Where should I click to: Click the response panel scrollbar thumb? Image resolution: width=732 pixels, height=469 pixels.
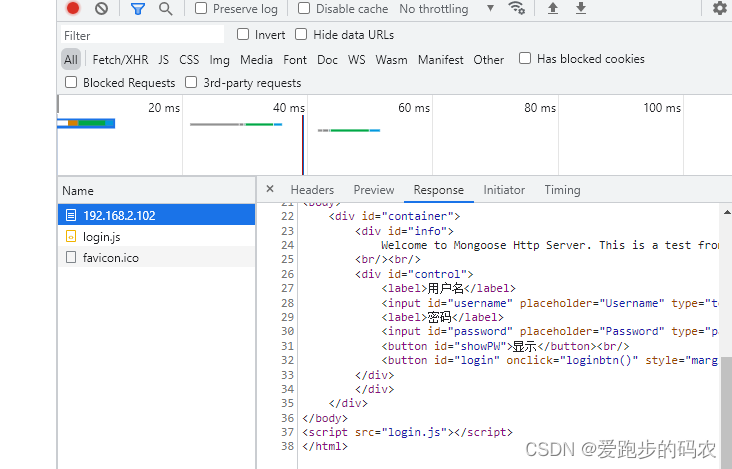tap(726, 413)
